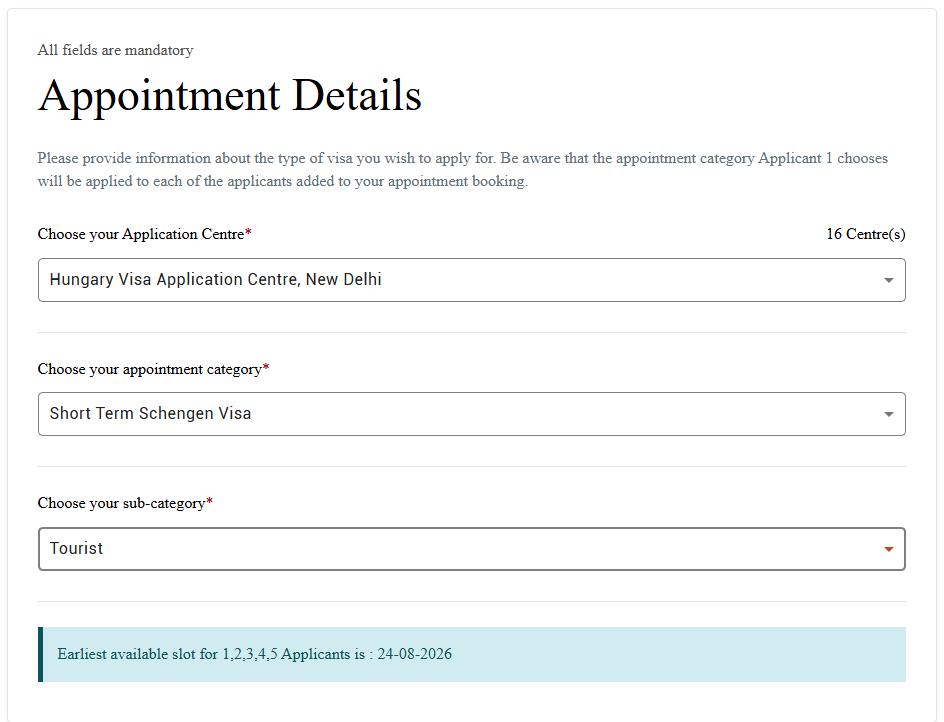Click the 24-08-2026 date in the banner

pos(414,654)
